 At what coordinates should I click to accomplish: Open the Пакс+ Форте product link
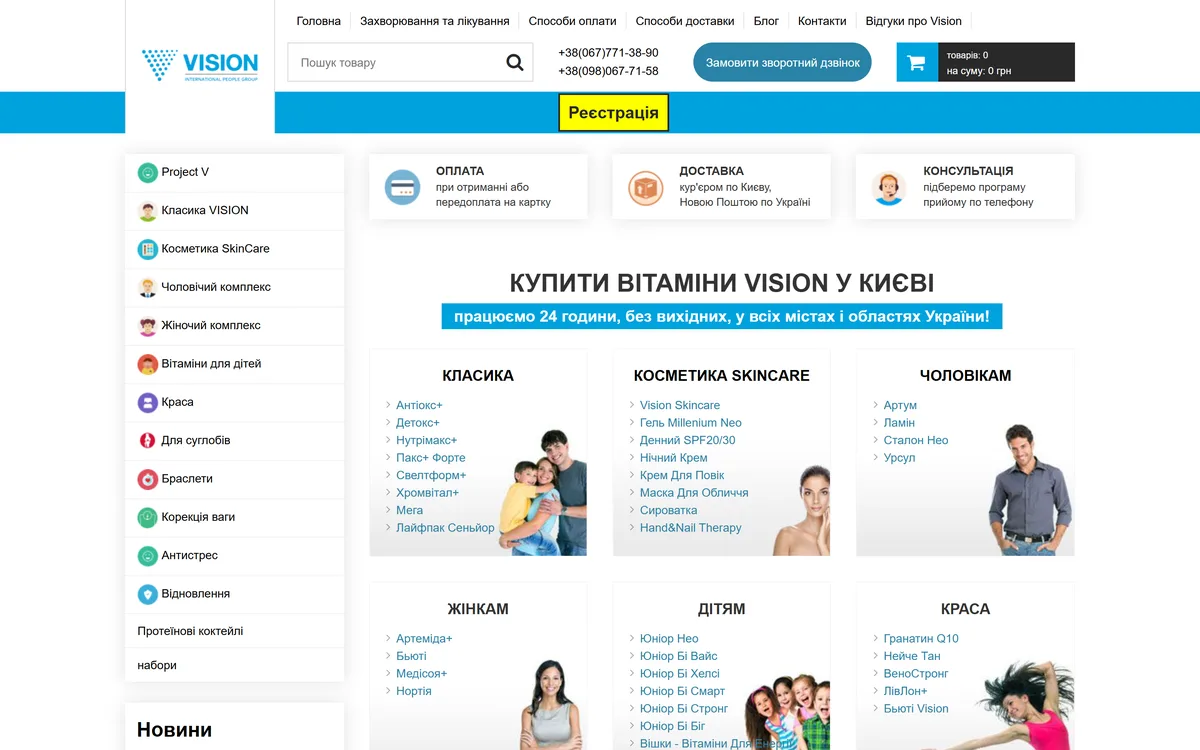(431, 458)
